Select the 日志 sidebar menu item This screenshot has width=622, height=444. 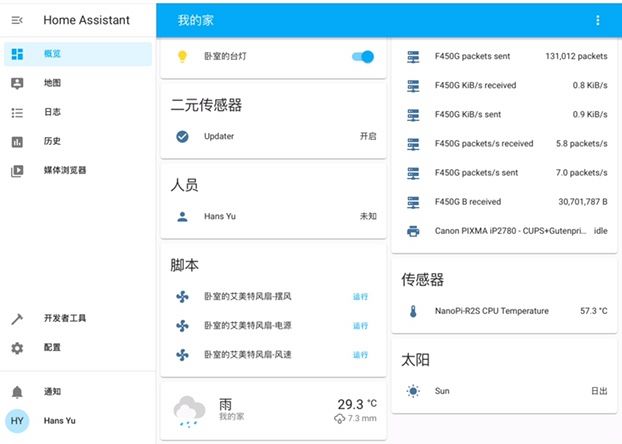click(x=78, y=112)
